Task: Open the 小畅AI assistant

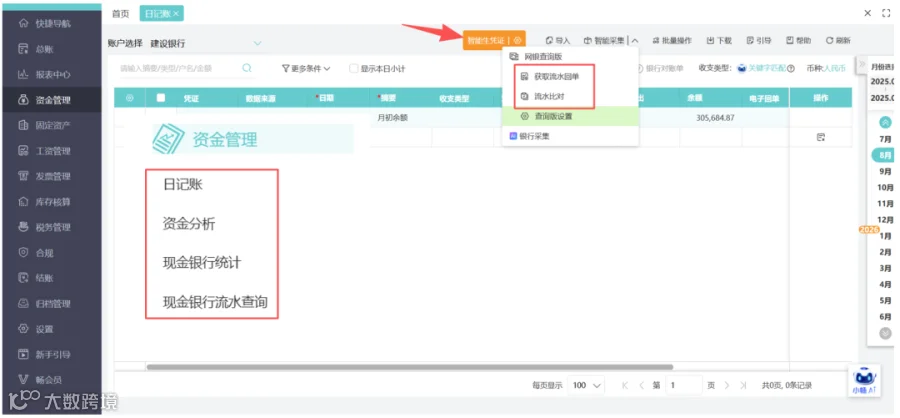Action: [864, 381]
